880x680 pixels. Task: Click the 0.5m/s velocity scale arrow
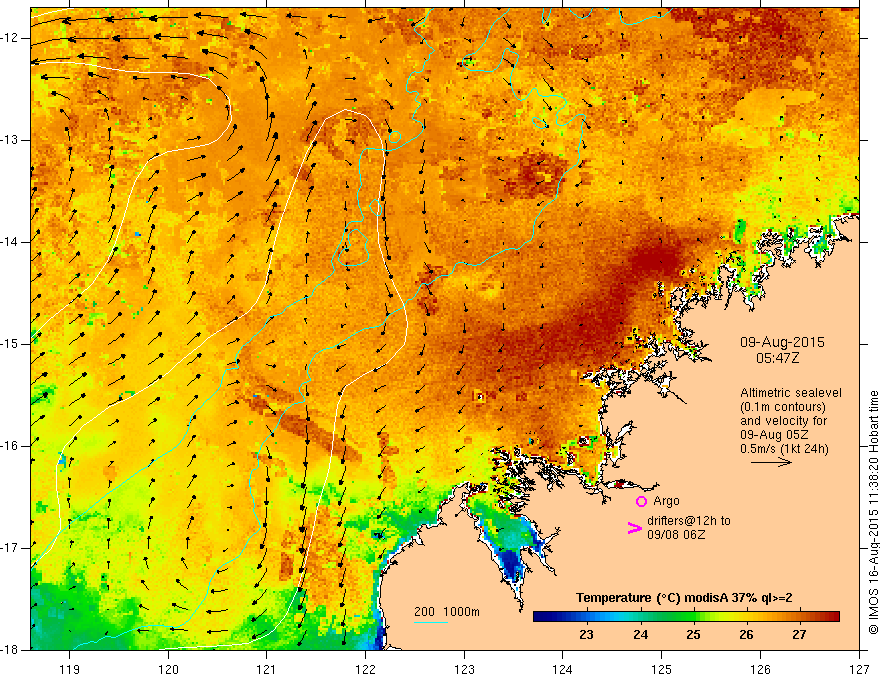pyautogui.click(x=771, y=462)
